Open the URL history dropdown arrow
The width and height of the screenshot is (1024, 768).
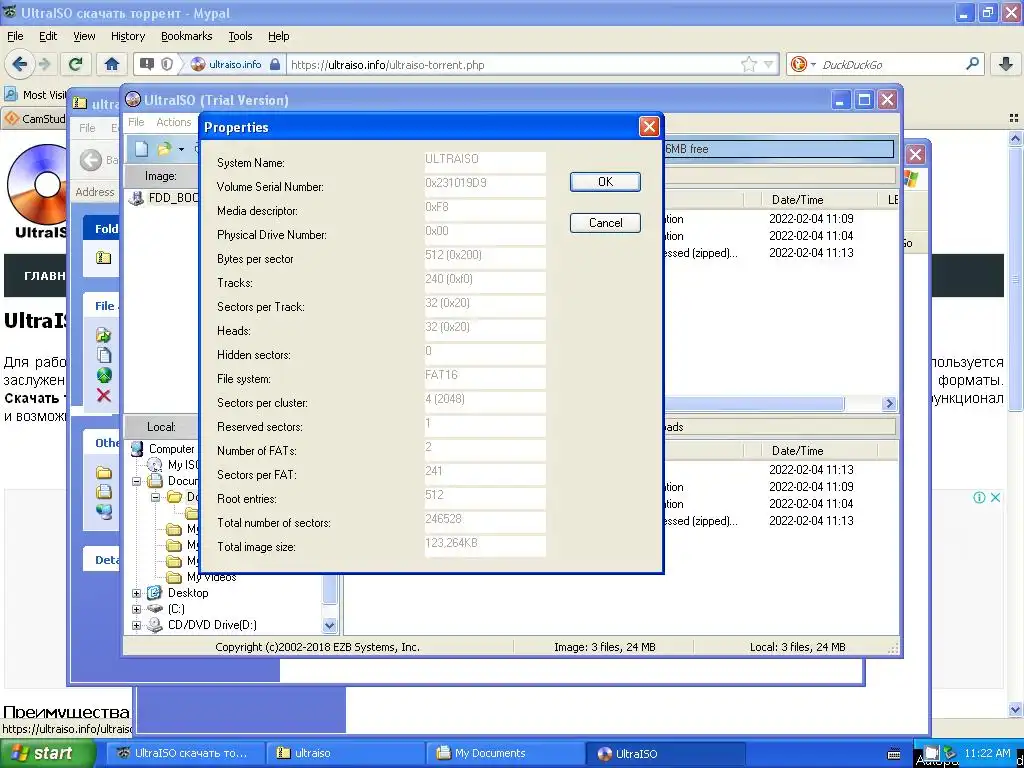pos(768,64)
